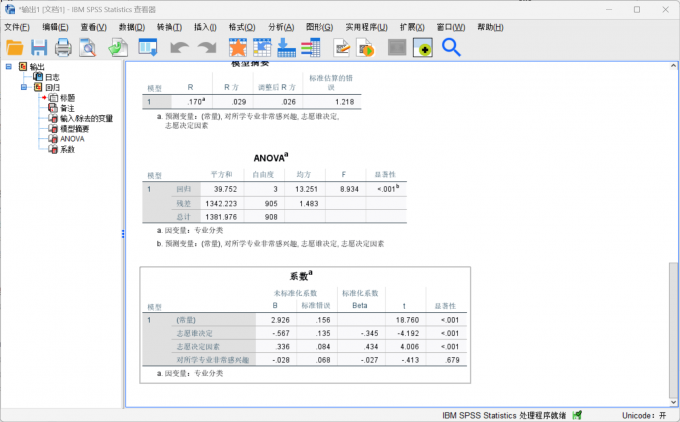This screenshot has height=422, width=680.
Task: Click the run script icon
Action: [x=366, y=47]
